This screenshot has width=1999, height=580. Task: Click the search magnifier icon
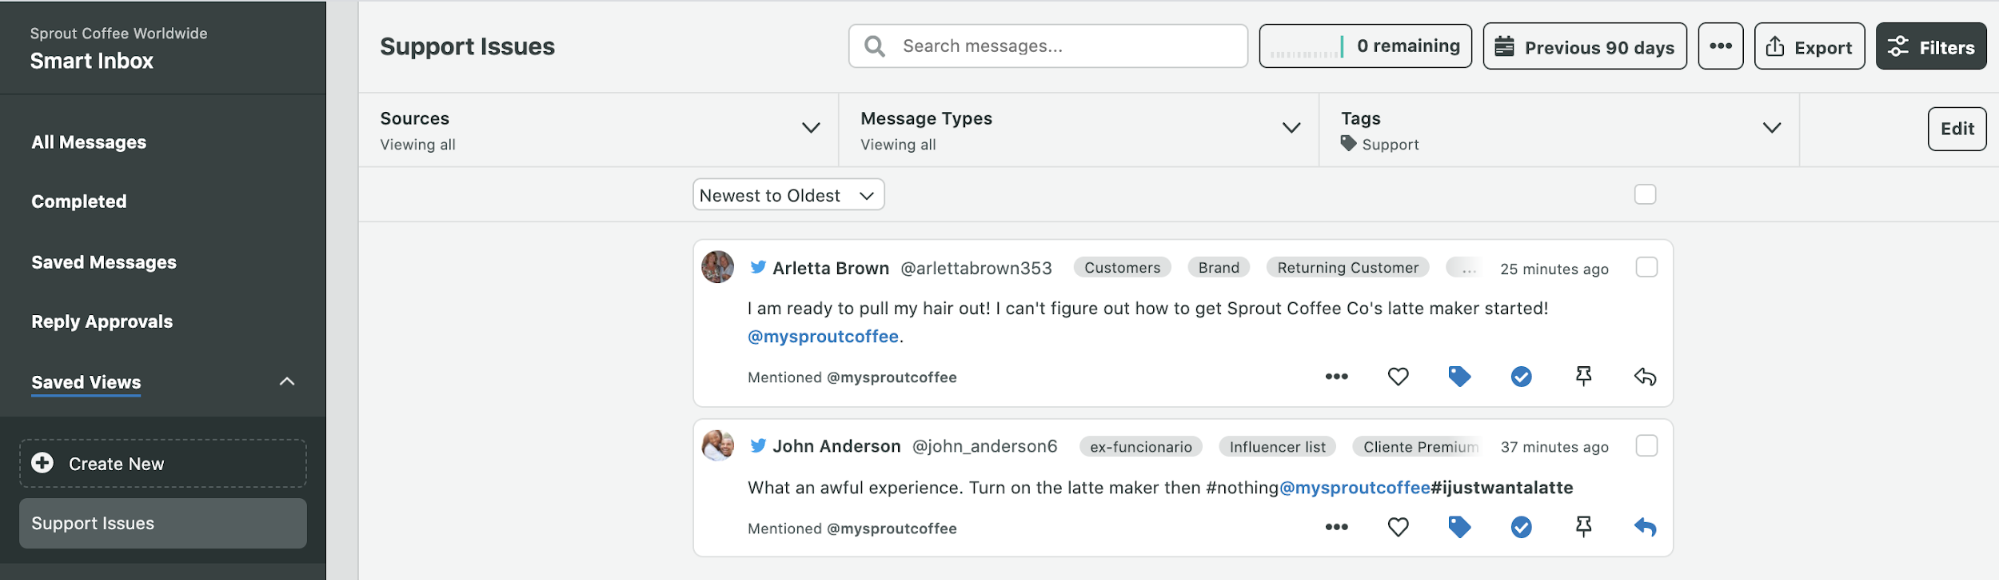[x=874, y=46]
